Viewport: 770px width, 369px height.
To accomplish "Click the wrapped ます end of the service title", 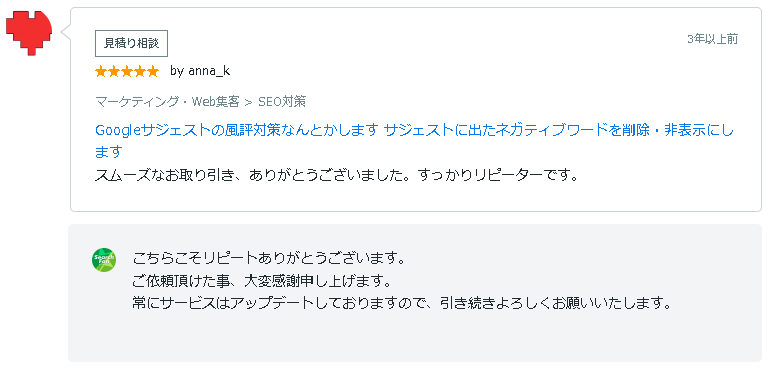I will click(x=108, y=152).
